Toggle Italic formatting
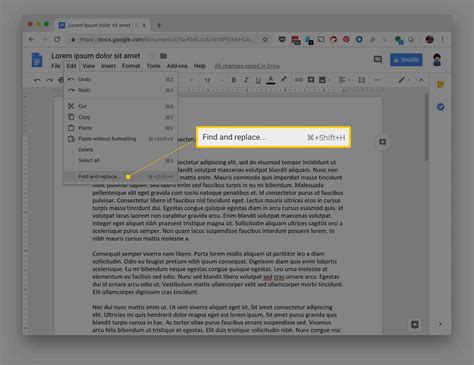Screen dimensions: 474x365 tap(246, 80)
